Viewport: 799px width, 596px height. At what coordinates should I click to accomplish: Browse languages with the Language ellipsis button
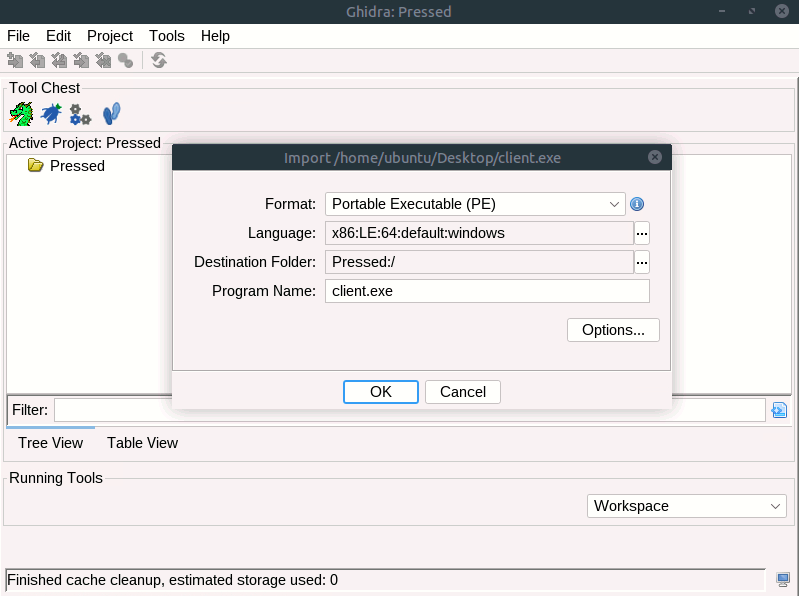click(x=642, y=233)
